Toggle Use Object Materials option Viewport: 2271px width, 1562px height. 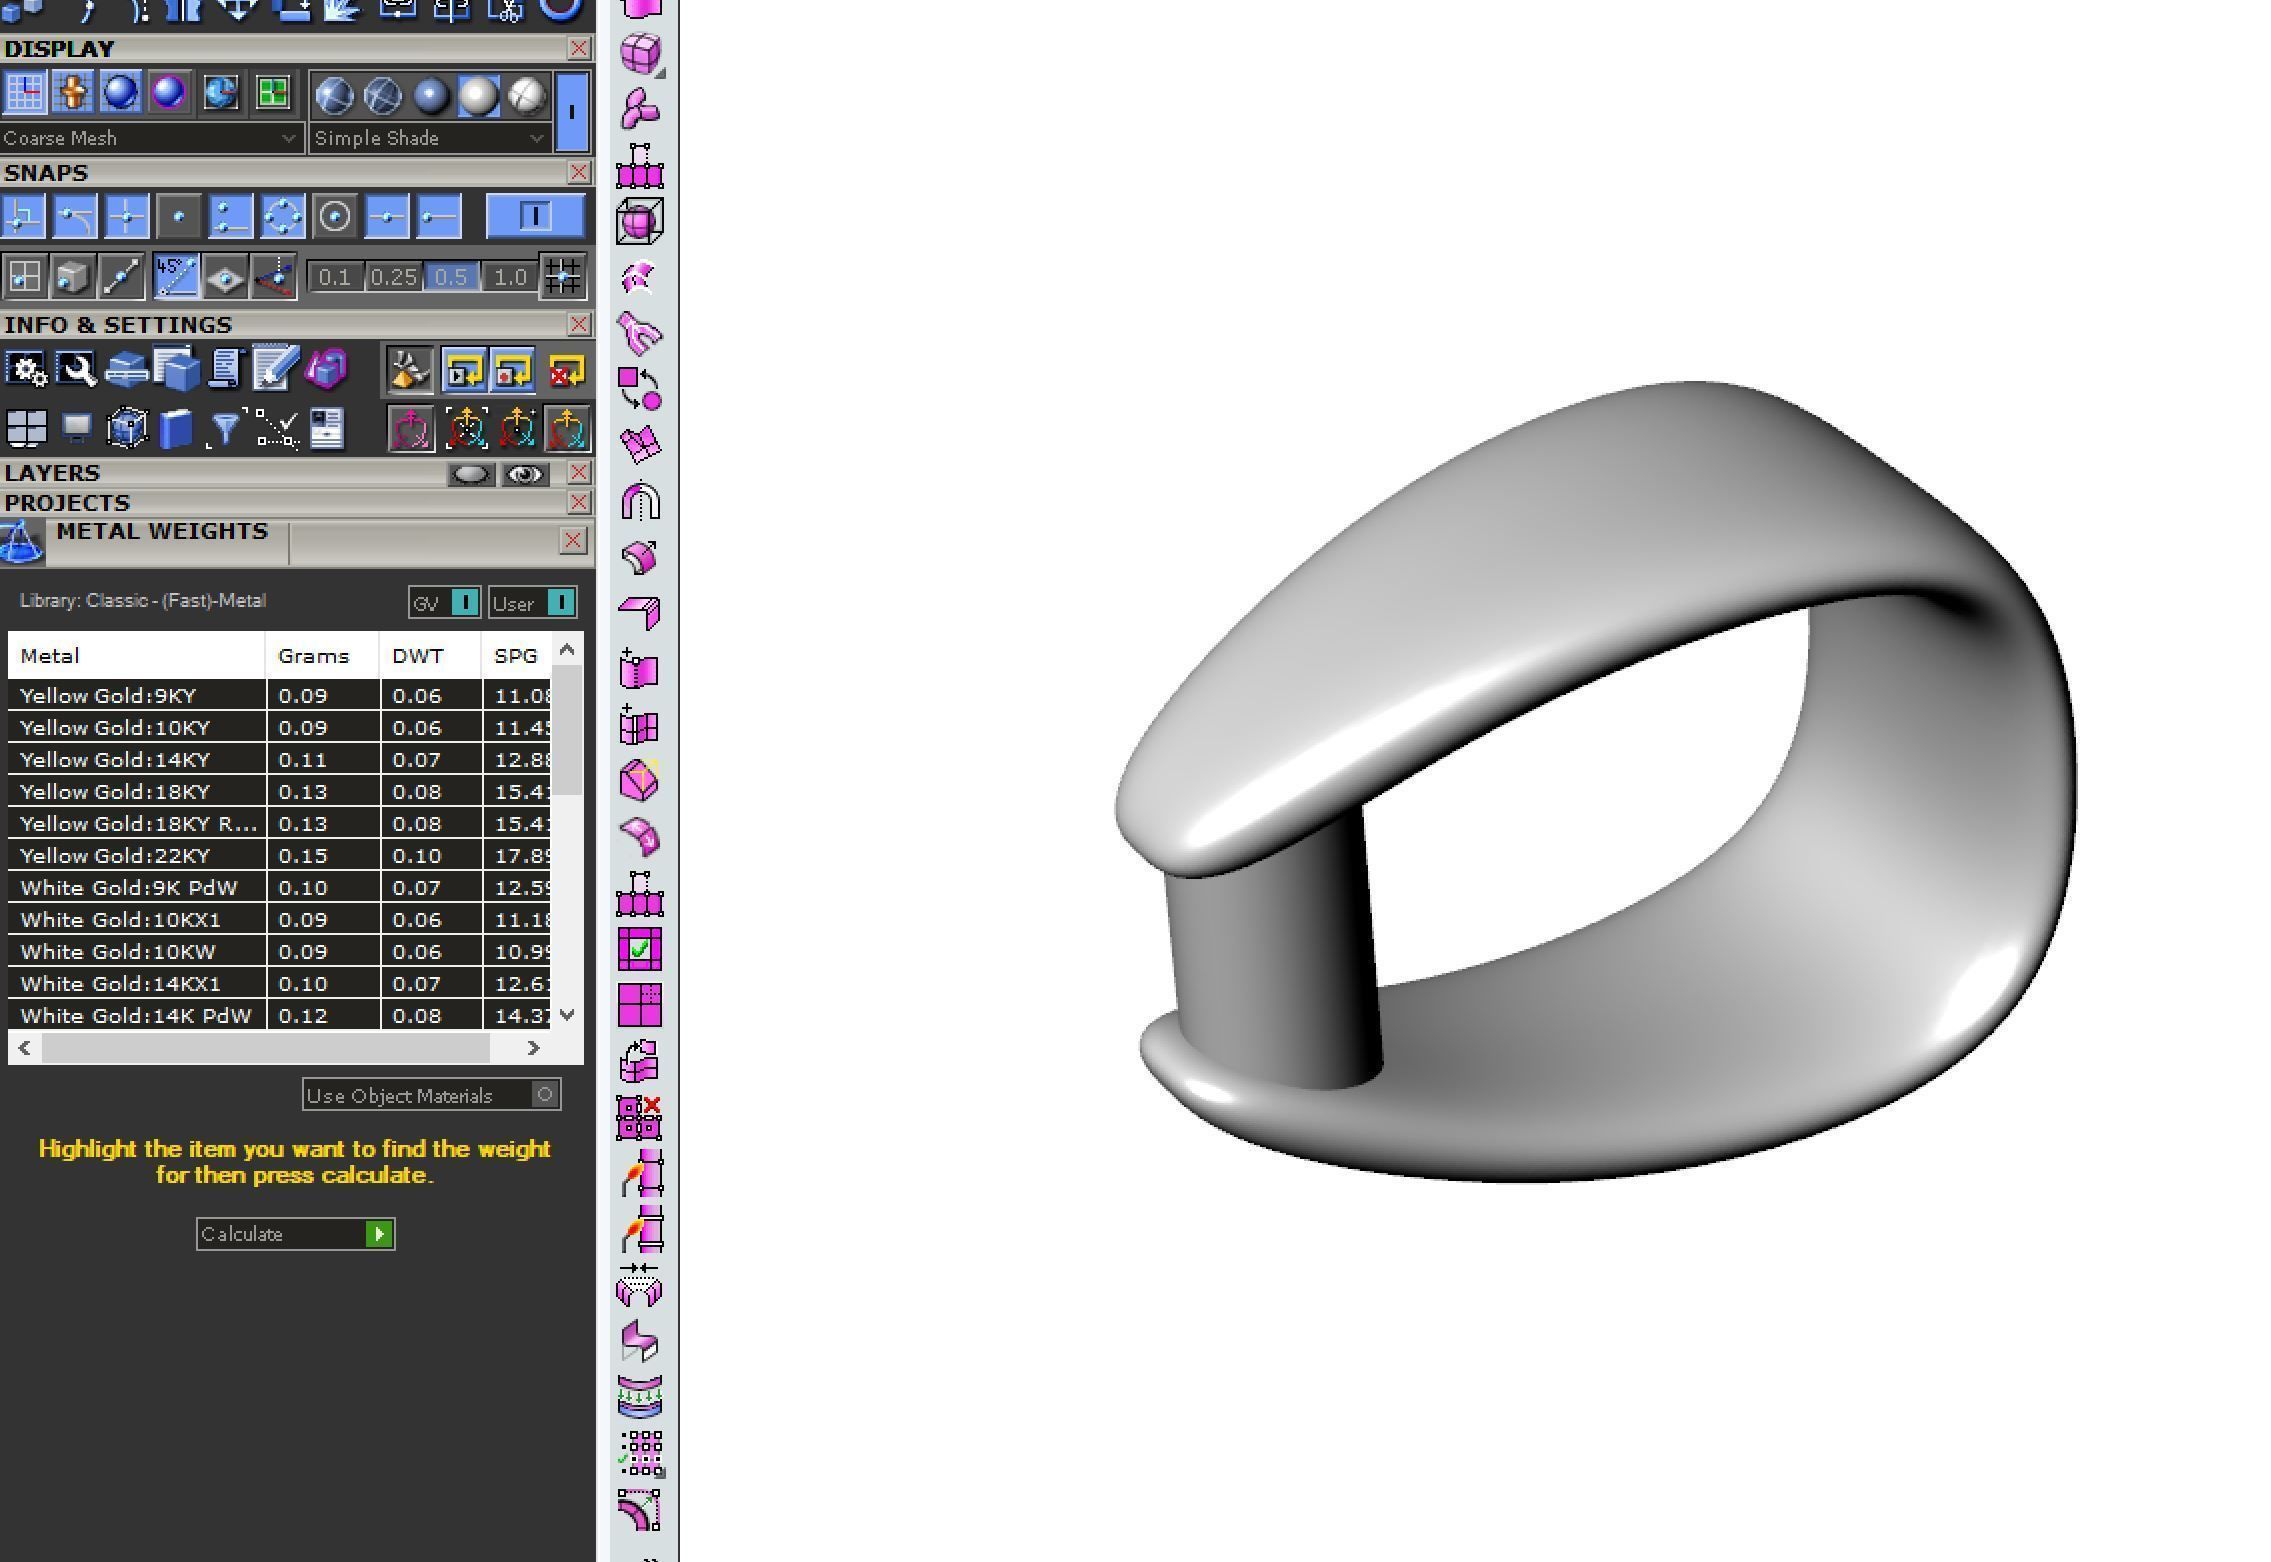432,1095
